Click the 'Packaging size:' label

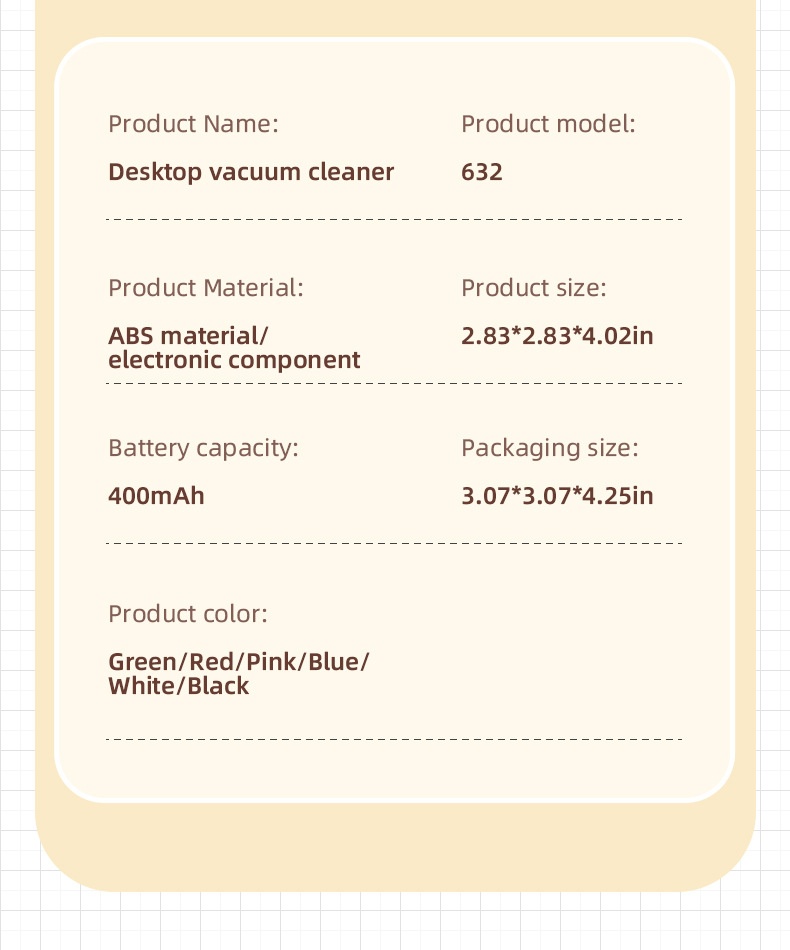(549, 448)
